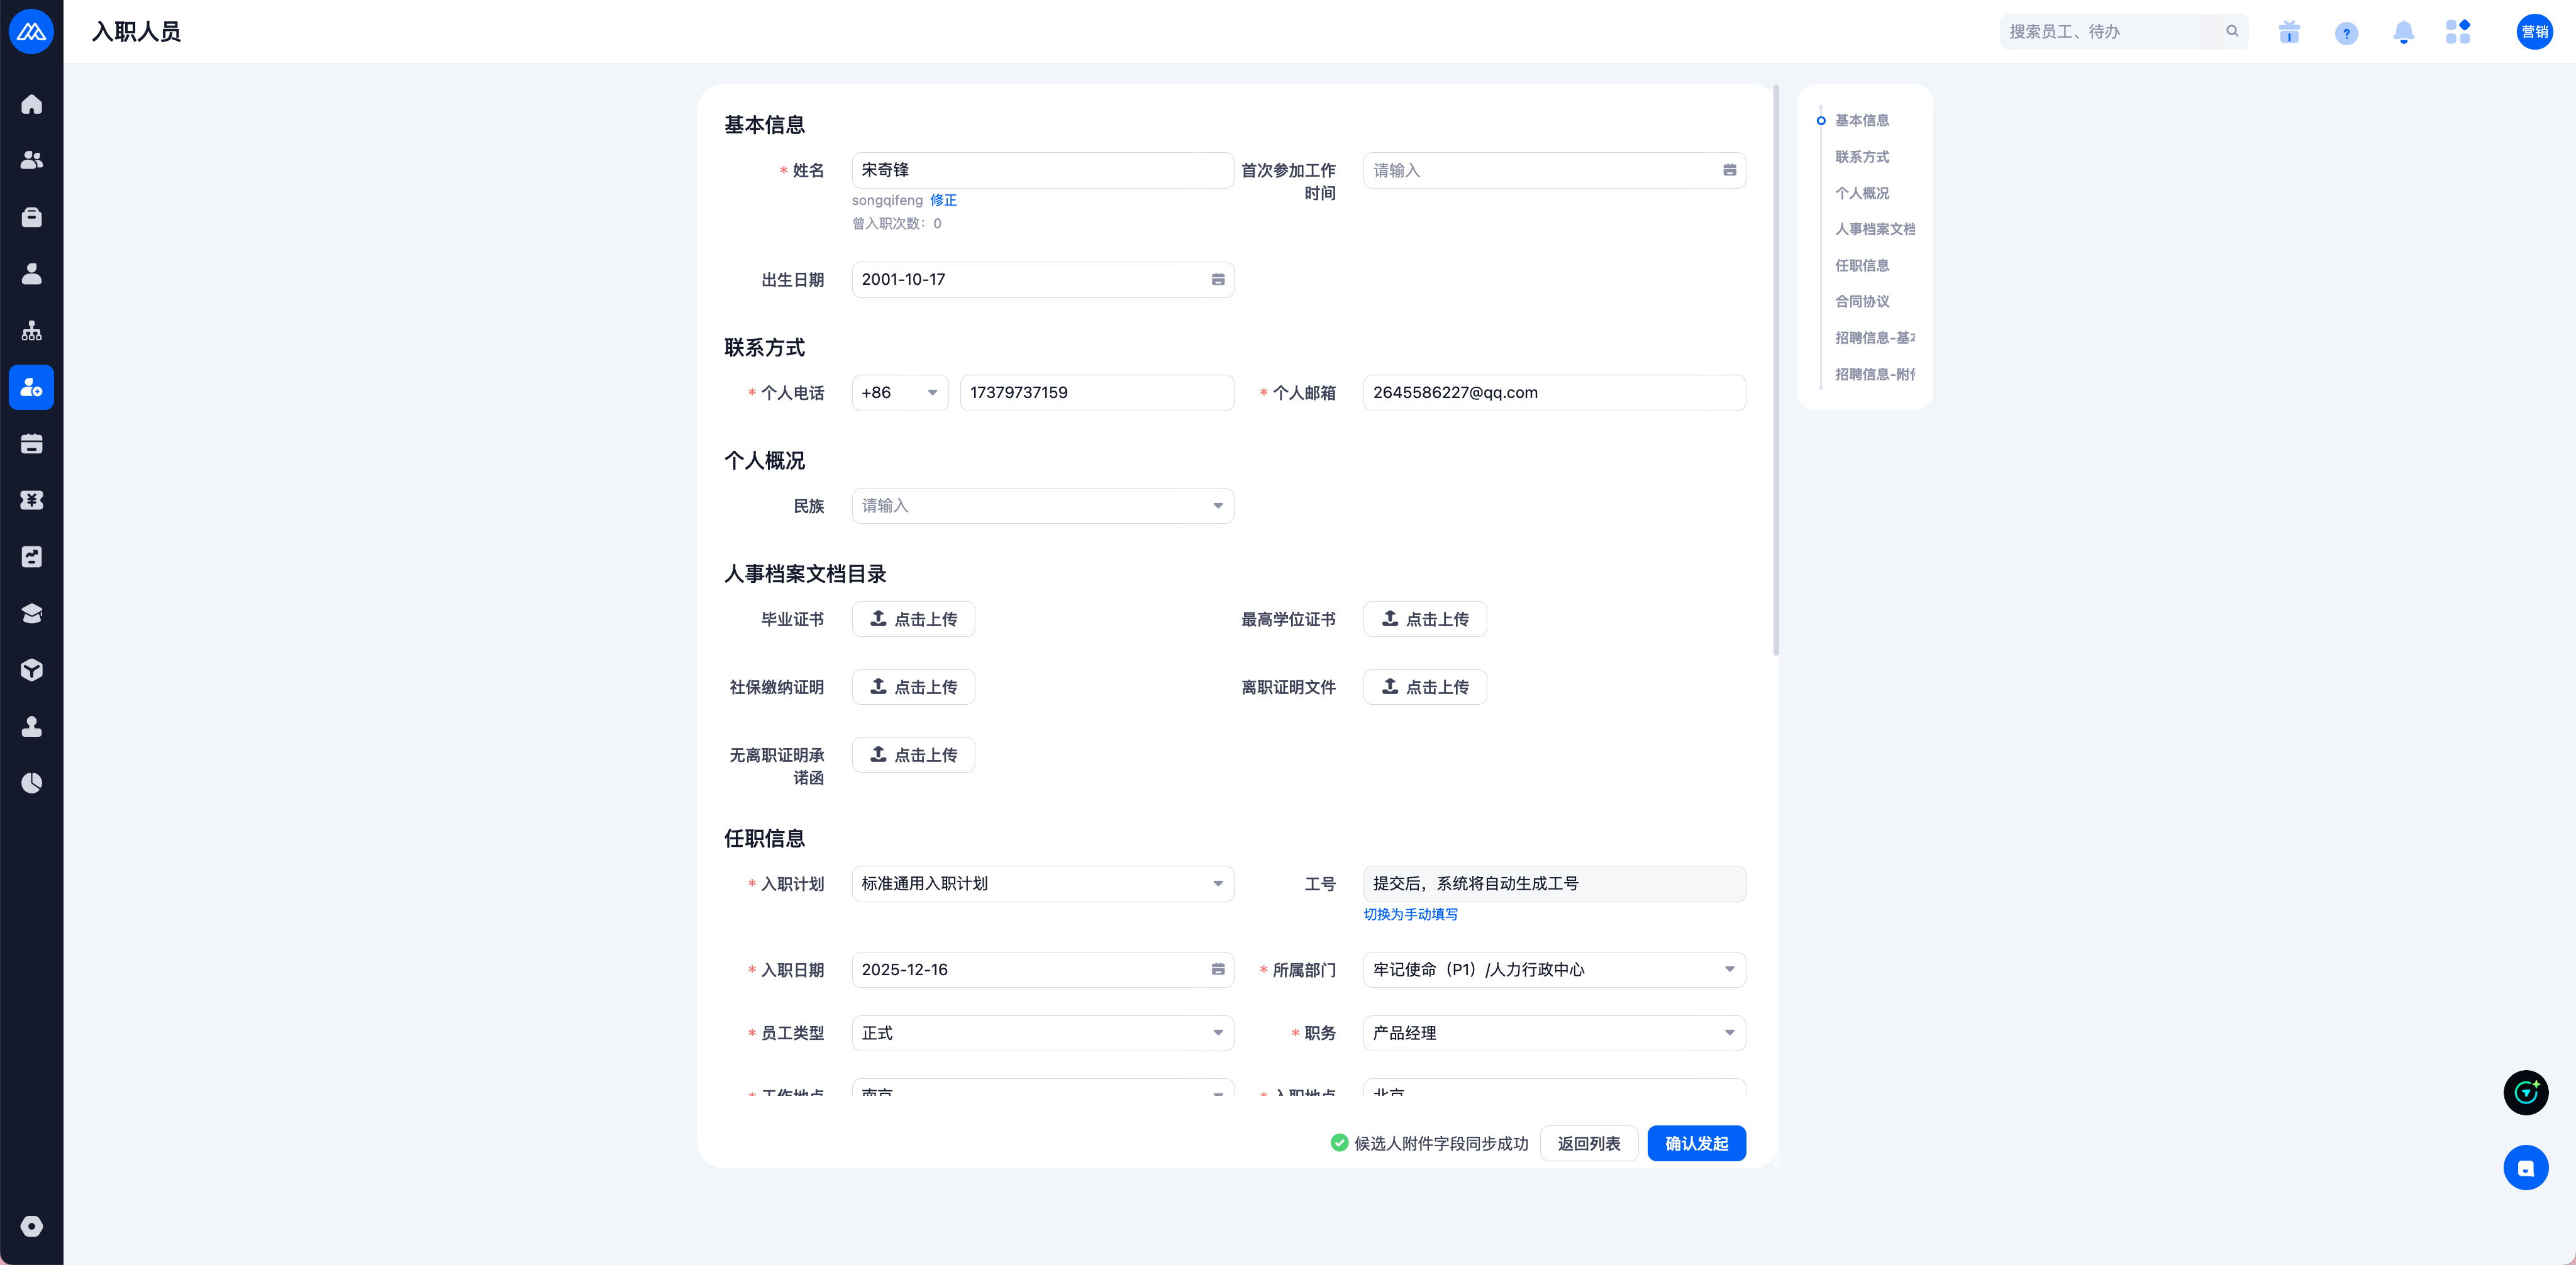Open the 员工类型 dropdown
The height and width of the screenshot is (1265, 2576).
point(1042,1033)
